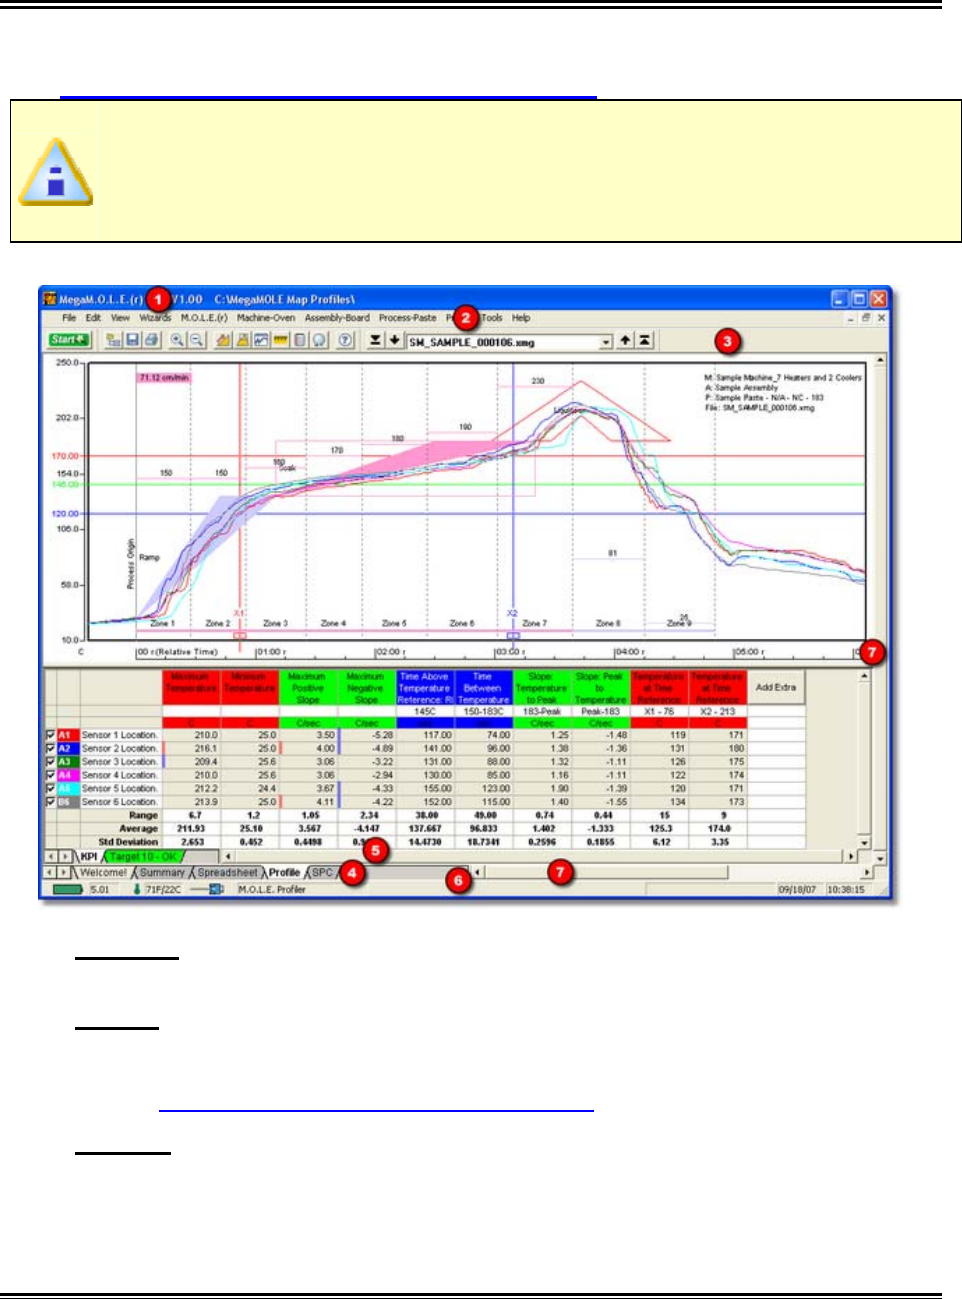The width and height of the screenshot is (962, 1299).
Task: Click battery status indicator in status bar
Action: 68,889
